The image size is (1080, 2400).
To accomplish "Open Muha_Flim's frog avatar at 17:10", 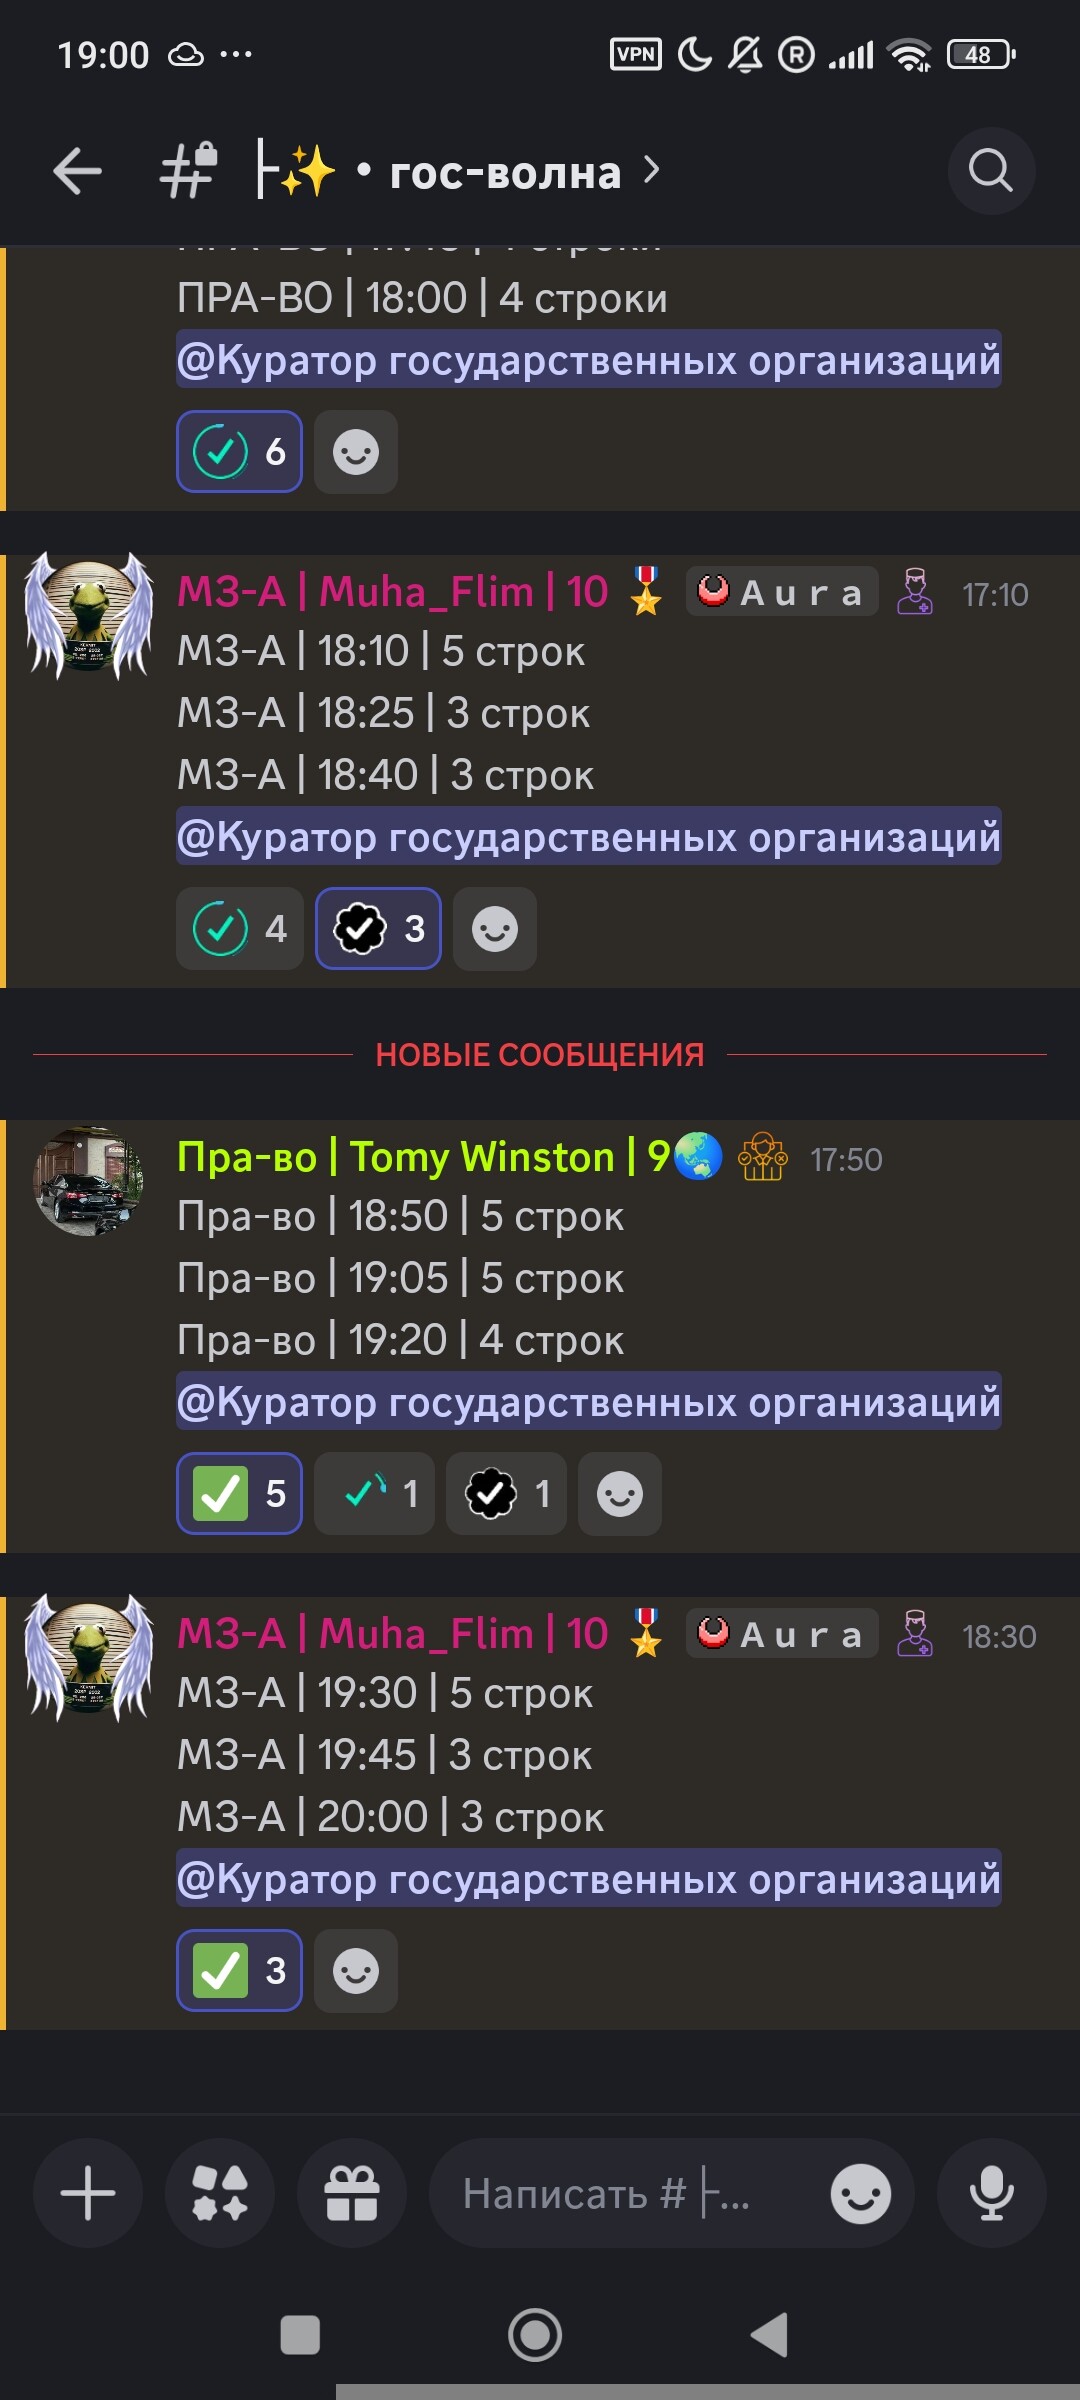I will 89,616.
